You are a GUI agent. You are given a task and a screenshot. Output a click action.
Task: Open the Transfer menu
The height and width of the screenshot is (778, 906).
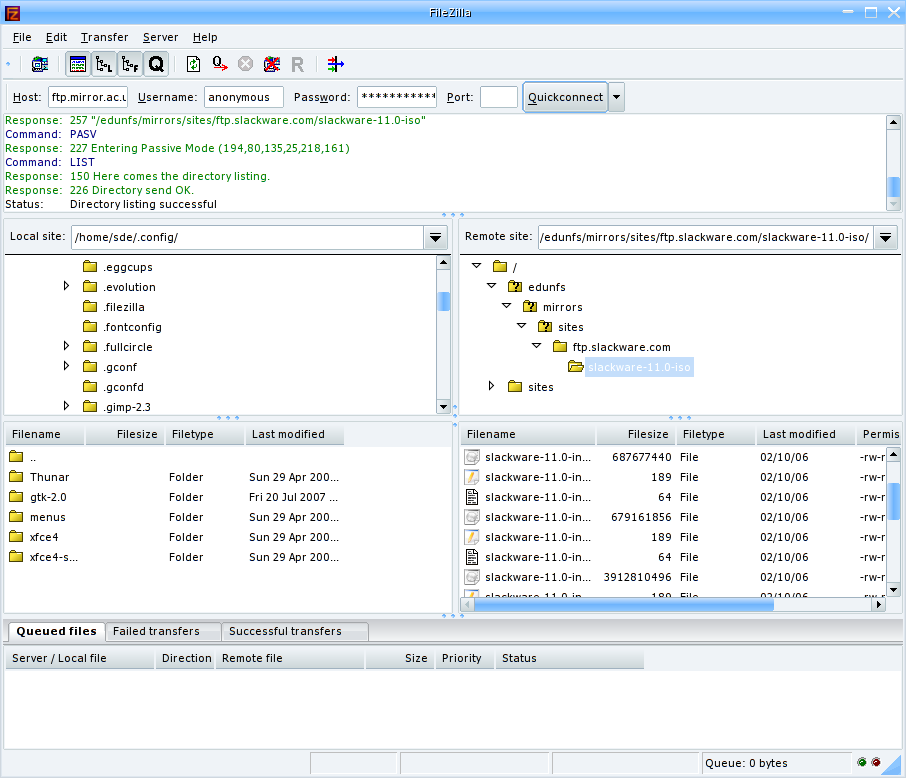105,38
